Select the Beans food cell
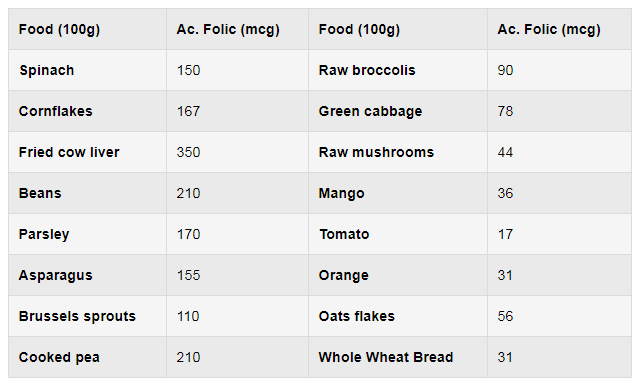 tap(87, 193)
